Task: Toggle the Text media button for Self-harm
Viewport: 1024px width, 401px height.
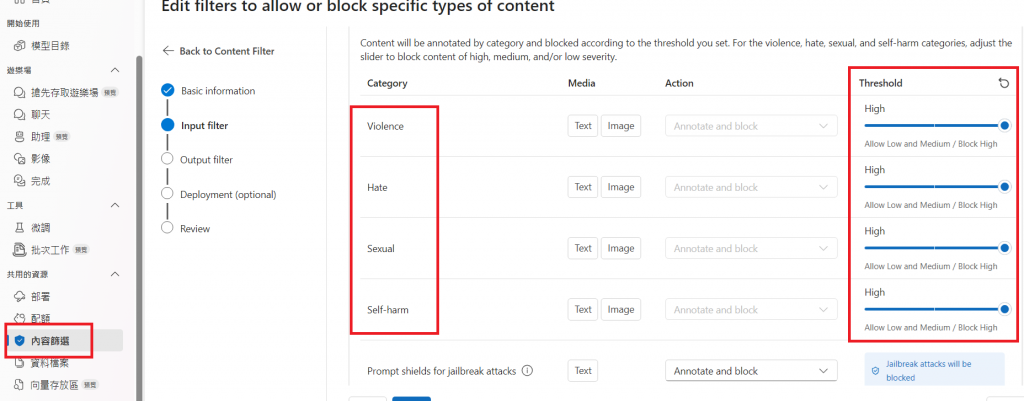Action: point(583,310)
